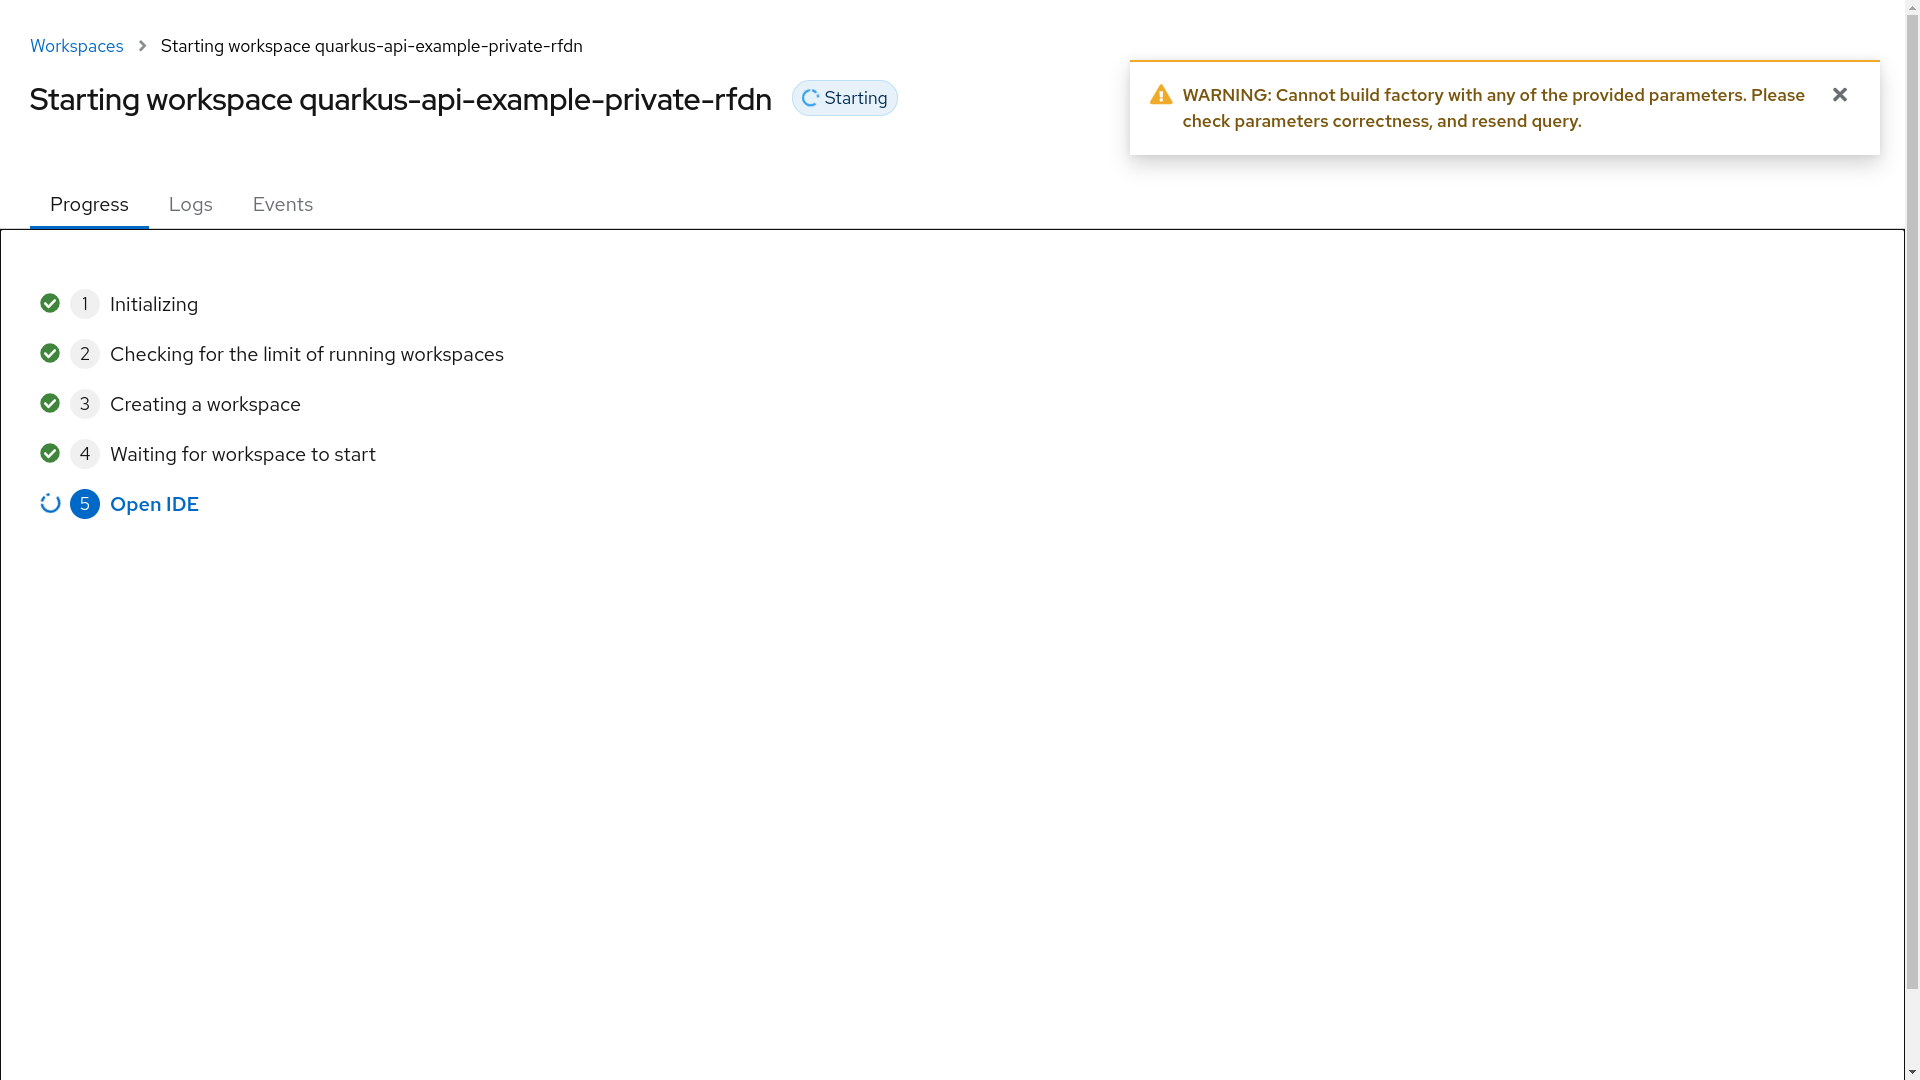The height and width of the screenshot is (1080, 1920).
Task: Click the Waiting for workspace to start step
Action: pyautogui.click(x=242, y=454)
